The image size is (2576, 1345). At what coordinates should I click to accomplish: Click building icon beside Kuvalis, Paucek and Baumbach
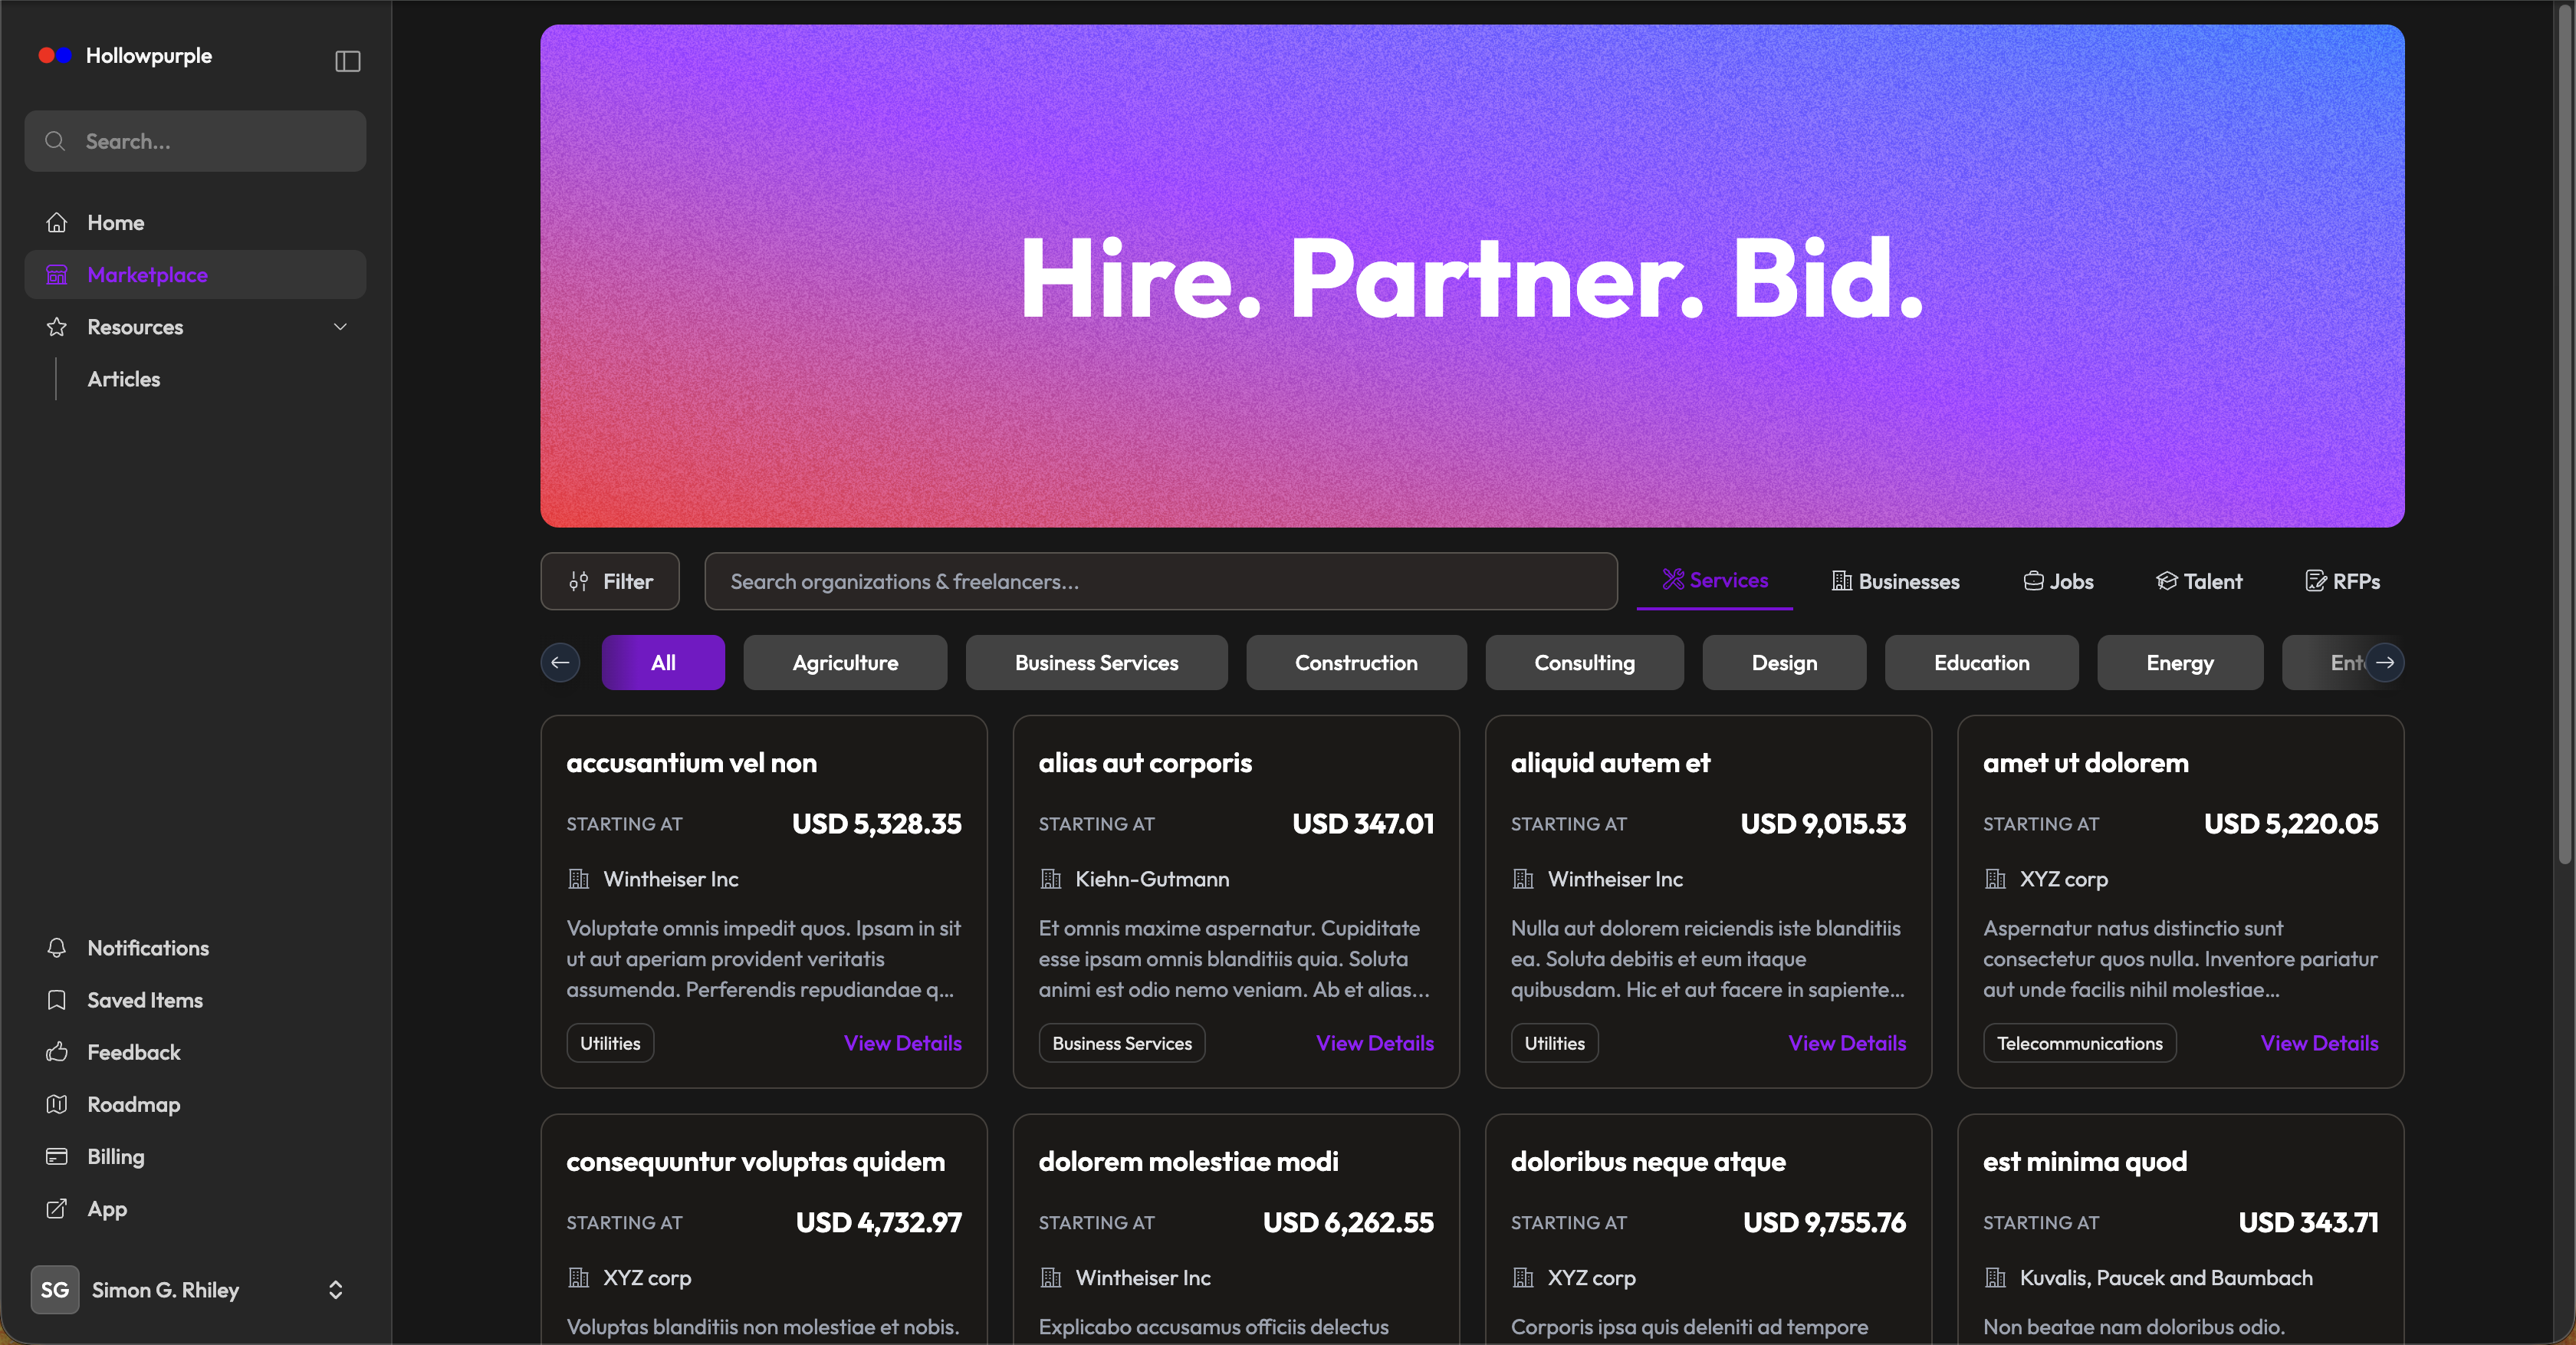pyautogui.click(x=1995, y=1278)
